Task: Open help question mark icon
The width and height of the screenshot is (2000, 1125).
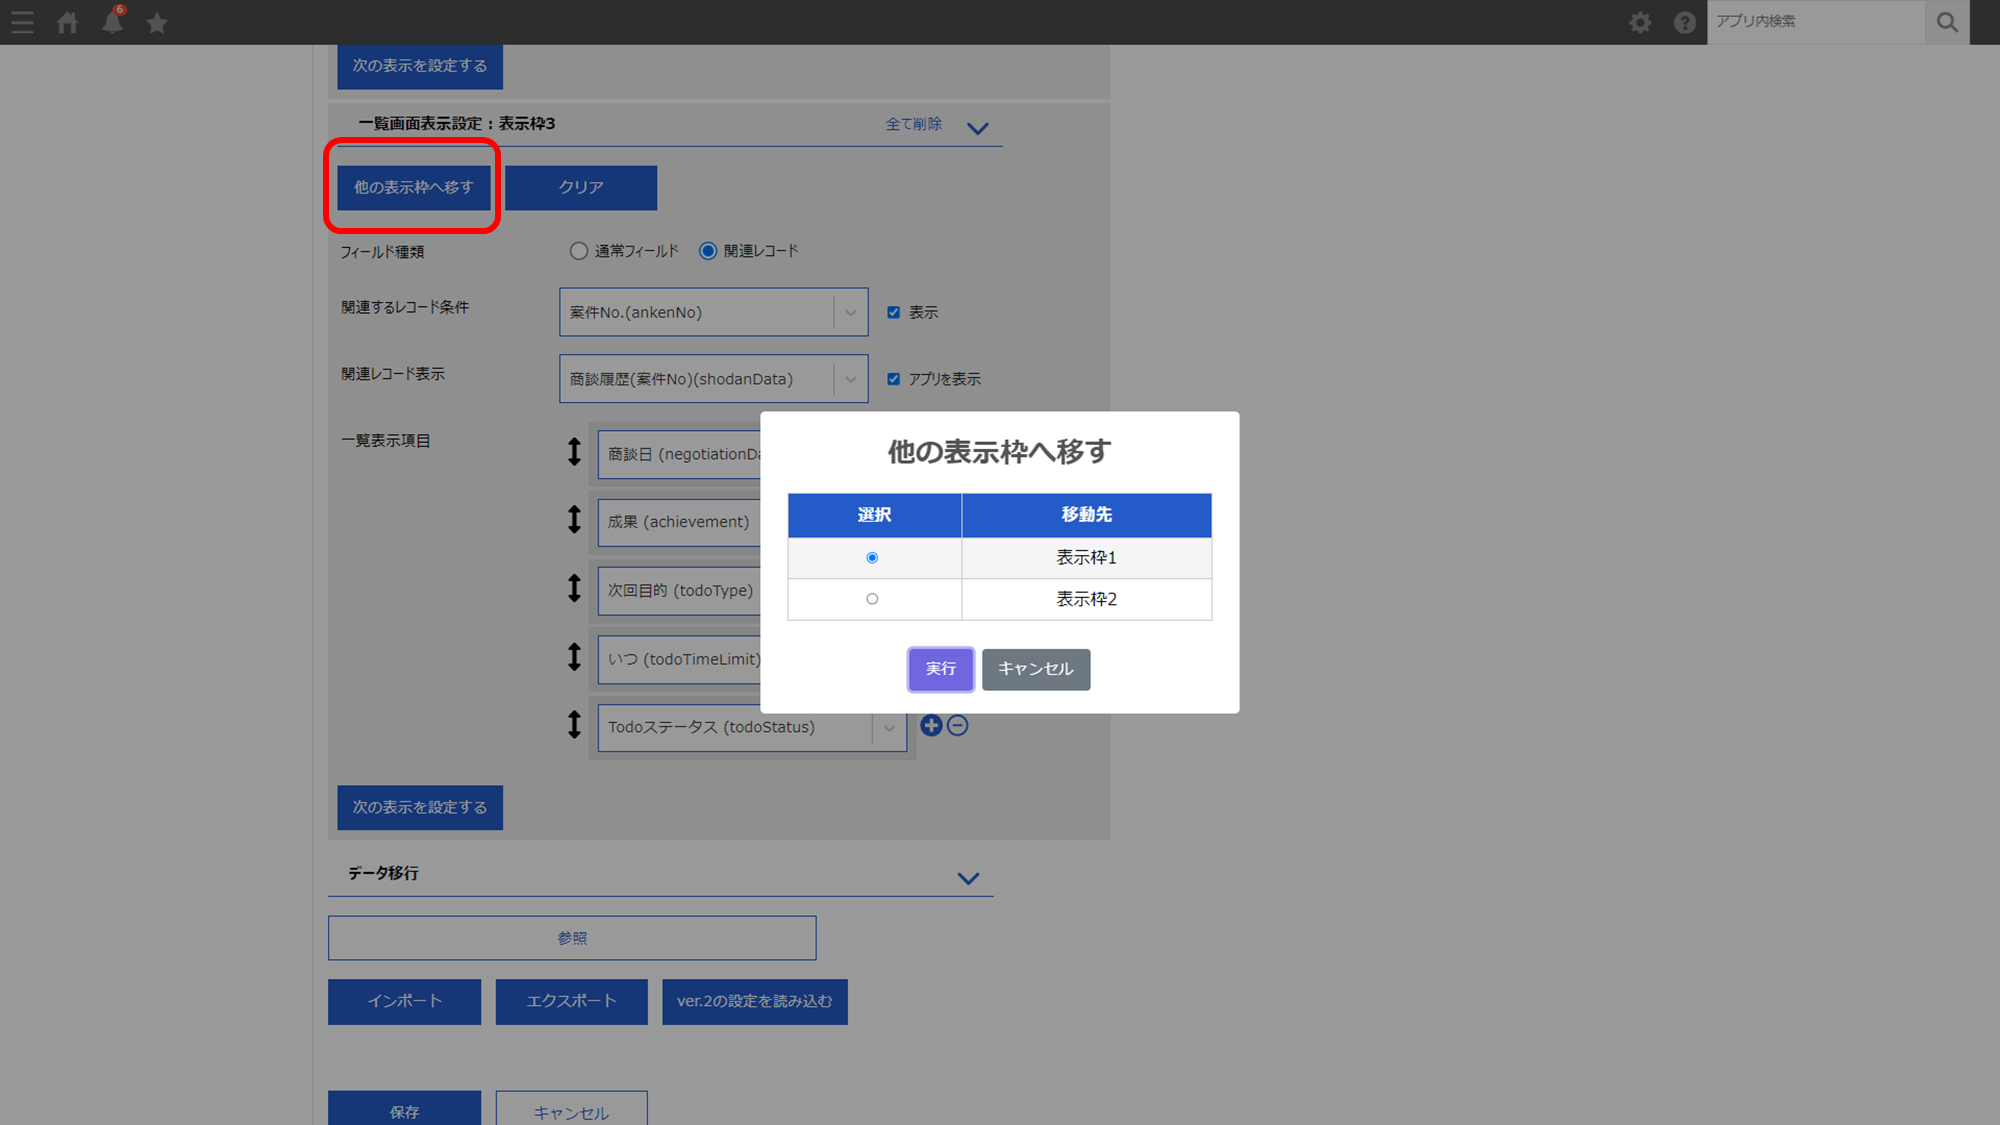Action: (1685, 22)
